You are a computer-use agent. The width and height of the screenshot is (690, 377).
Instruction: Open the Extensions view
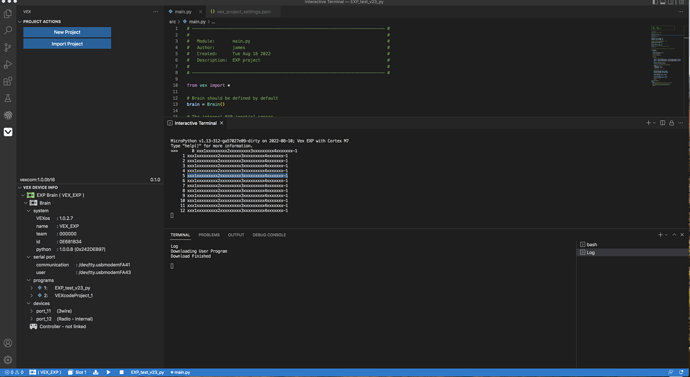point(7,81)
